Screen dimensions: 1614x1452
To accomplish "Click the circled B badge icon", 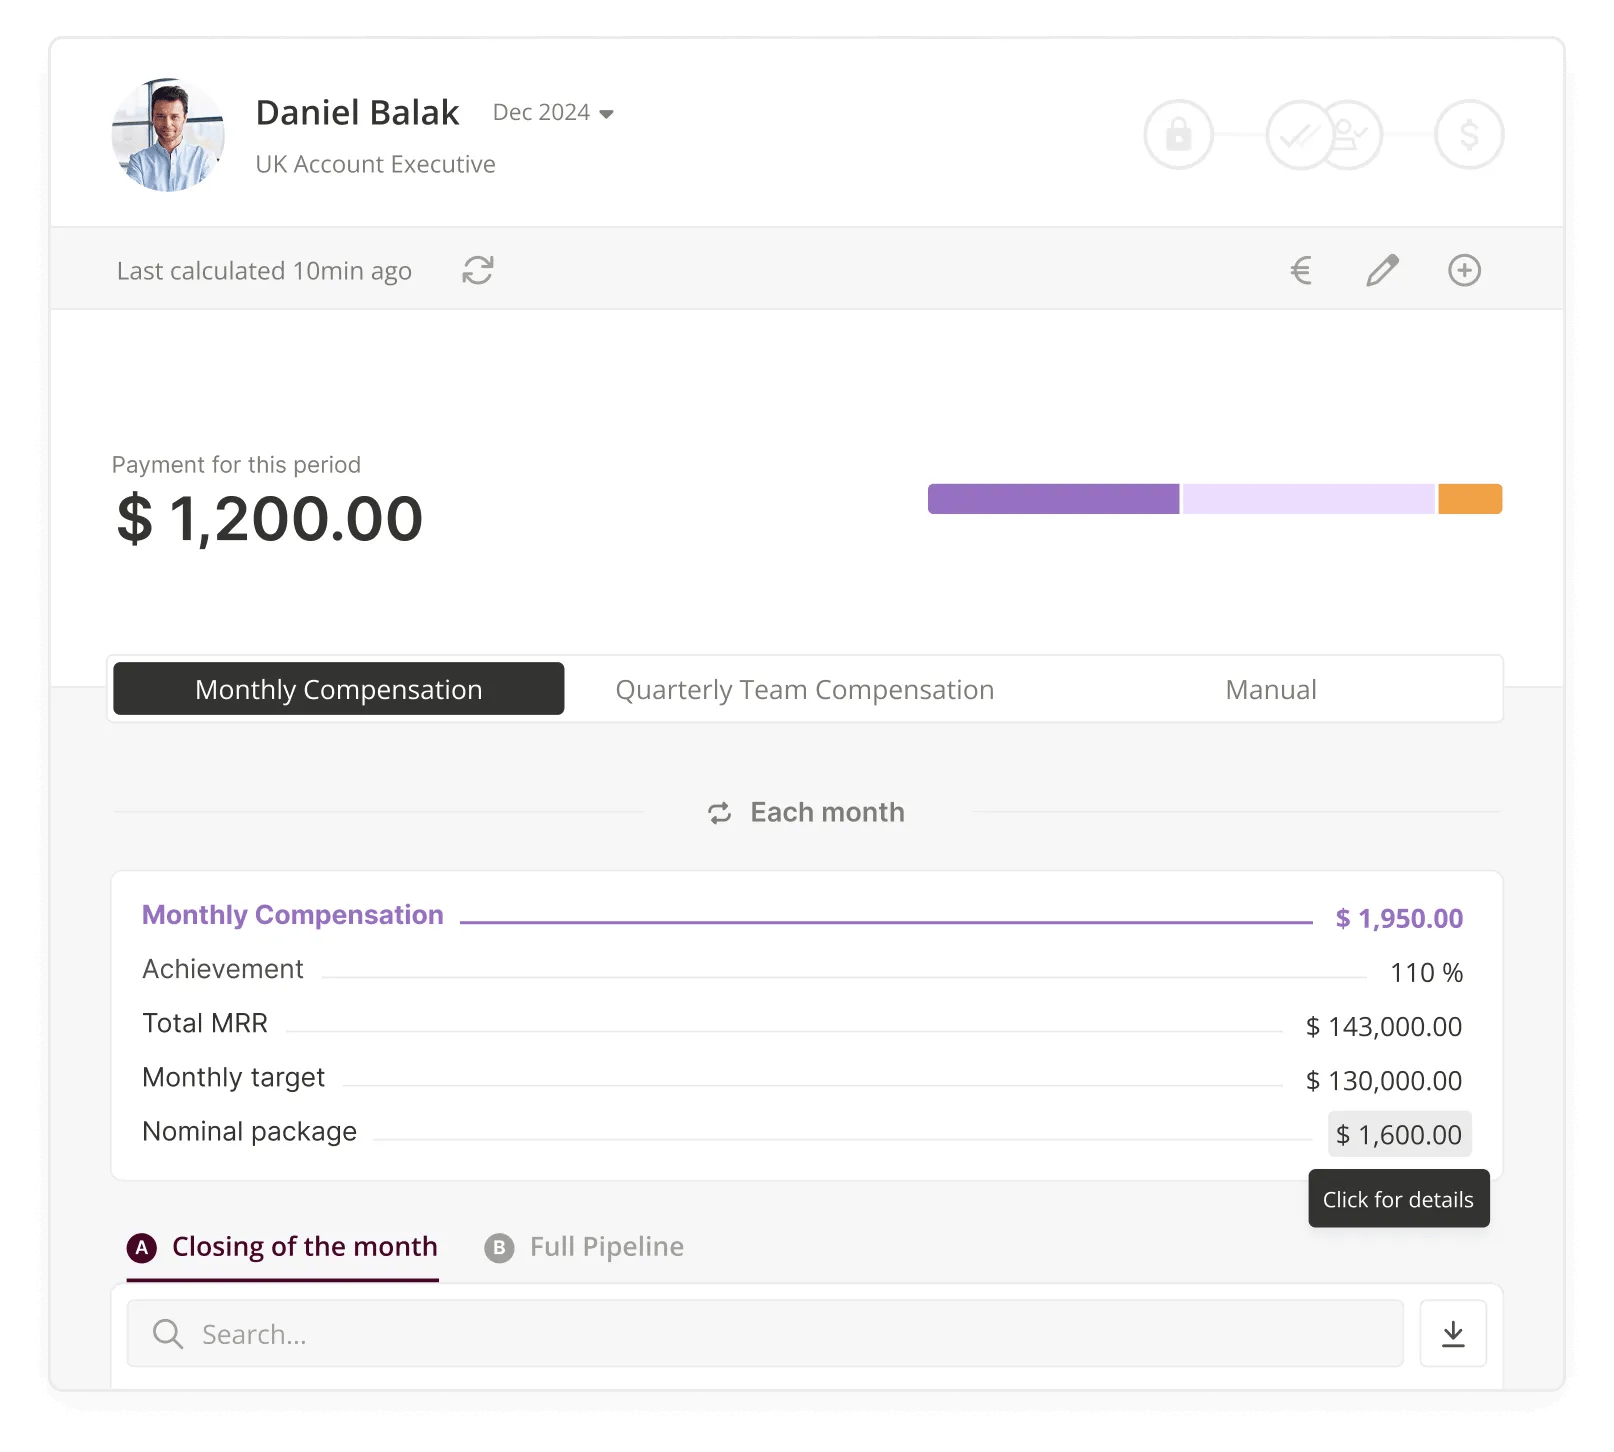I will point(499,1247).
